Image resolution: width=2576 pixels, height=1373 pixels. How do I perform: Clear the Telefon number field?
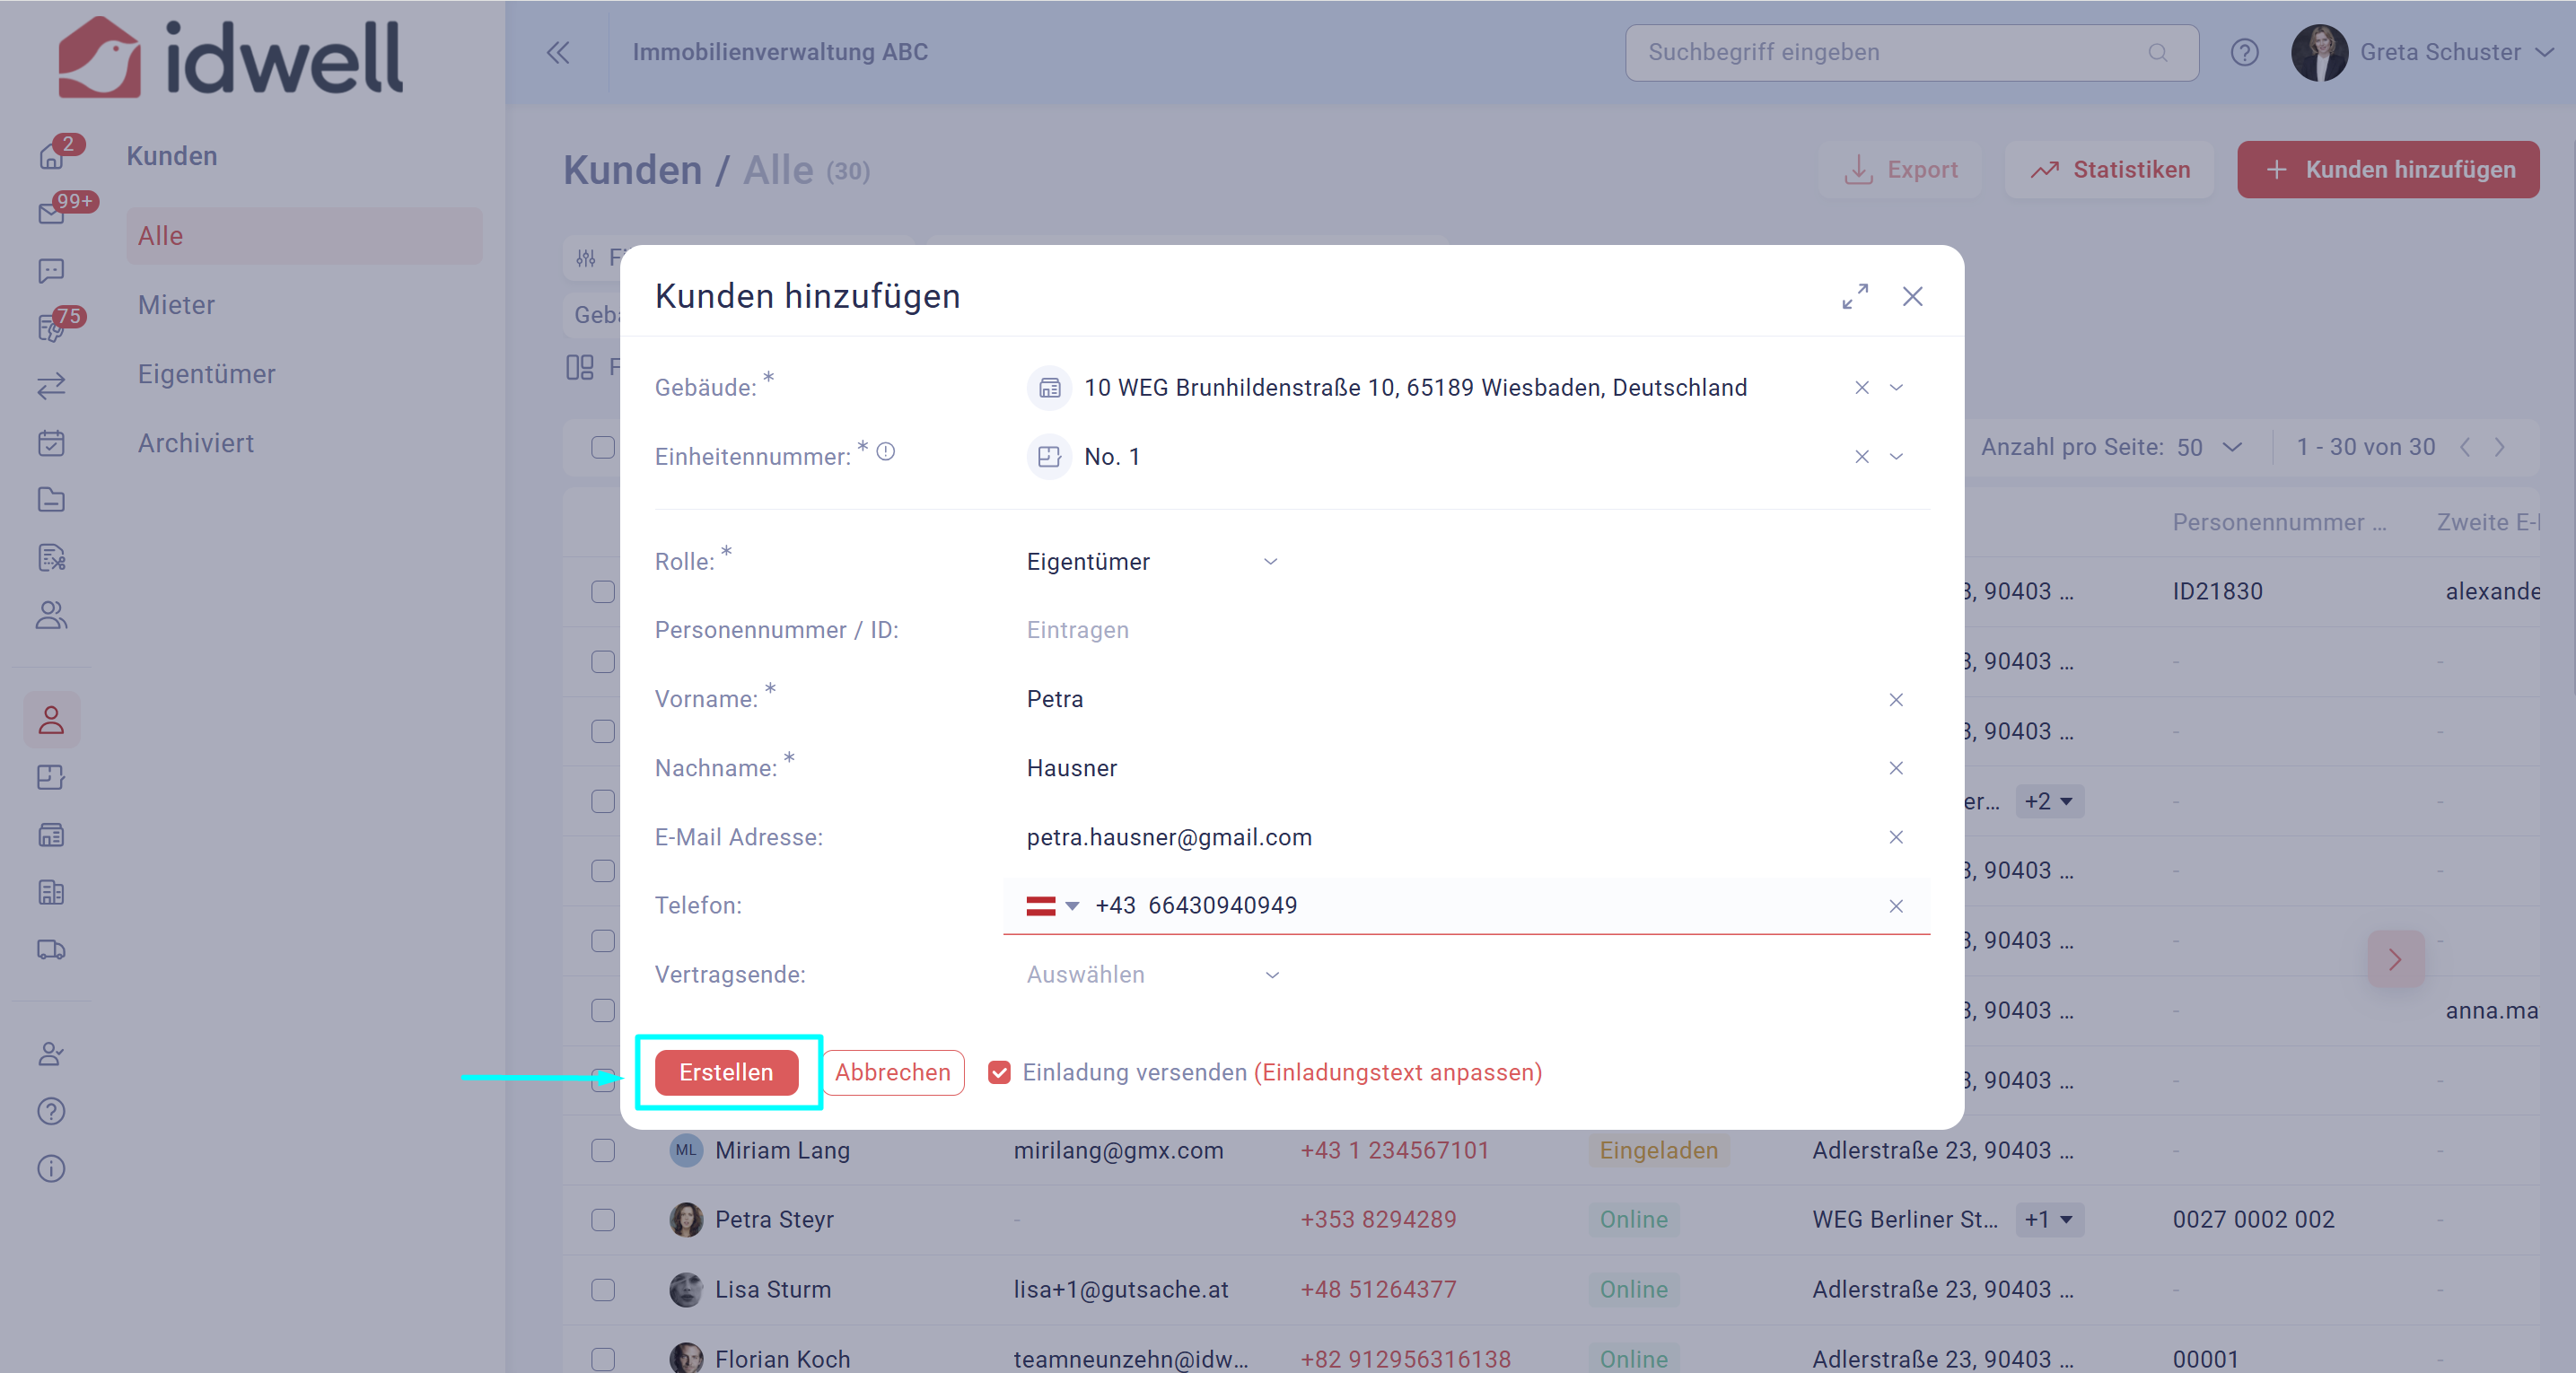click(x=1895, y=906)
